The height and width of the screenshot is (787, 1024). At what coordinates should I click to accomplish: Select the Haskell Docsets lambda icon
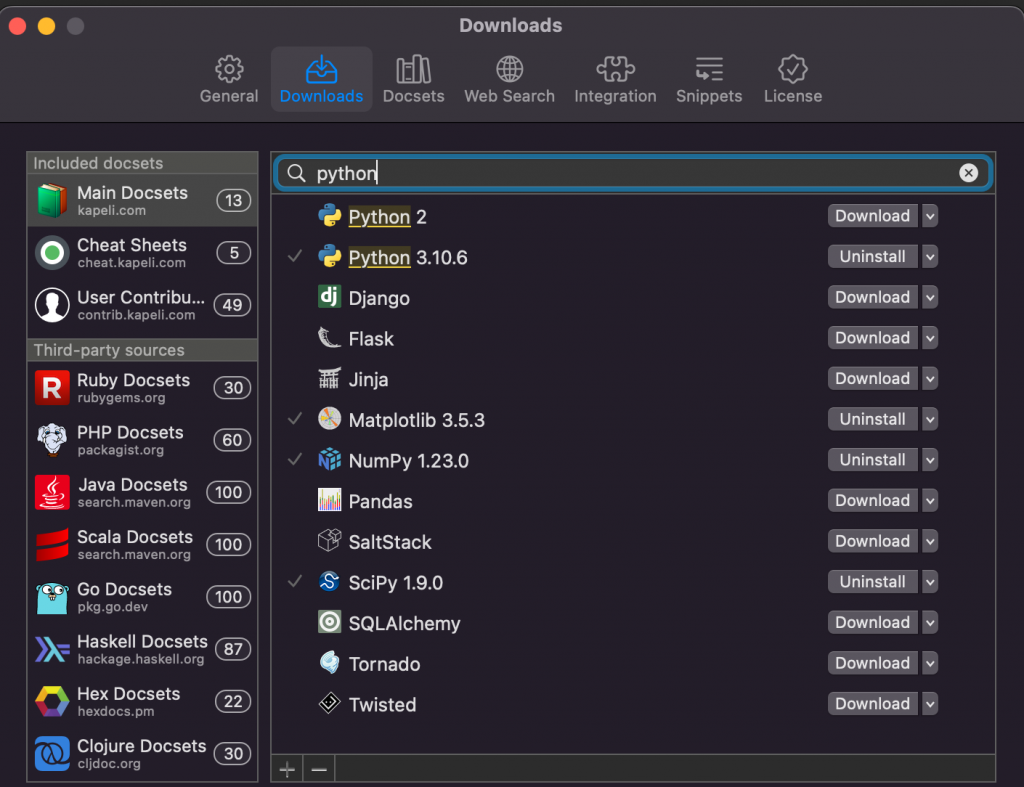[x=52, y=649]
